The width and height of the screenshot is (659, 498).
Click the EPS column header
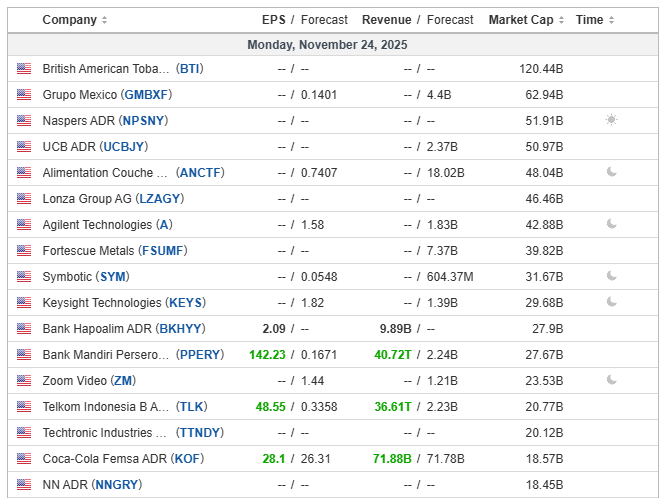pyautogui.click(x=273, y=20)
